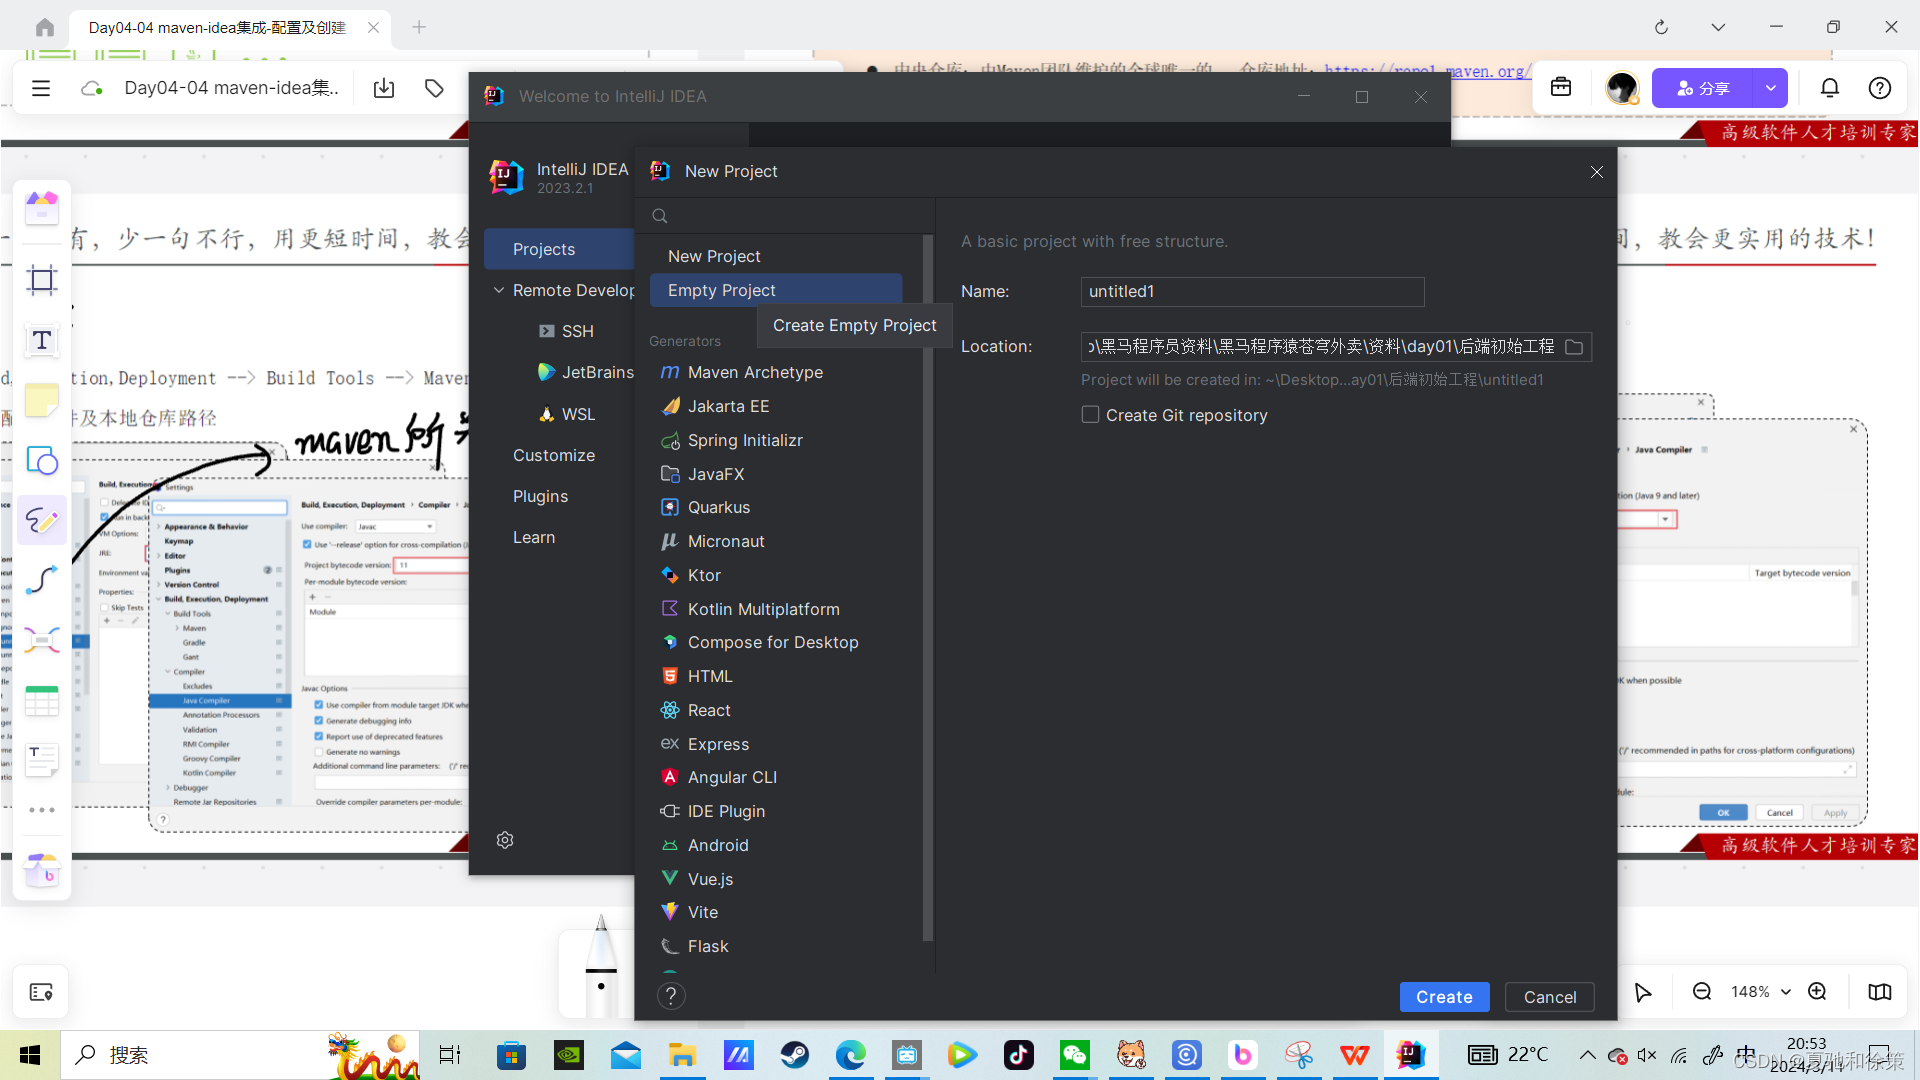
Task: Open notifications bell
Action: pos(1830,88)
